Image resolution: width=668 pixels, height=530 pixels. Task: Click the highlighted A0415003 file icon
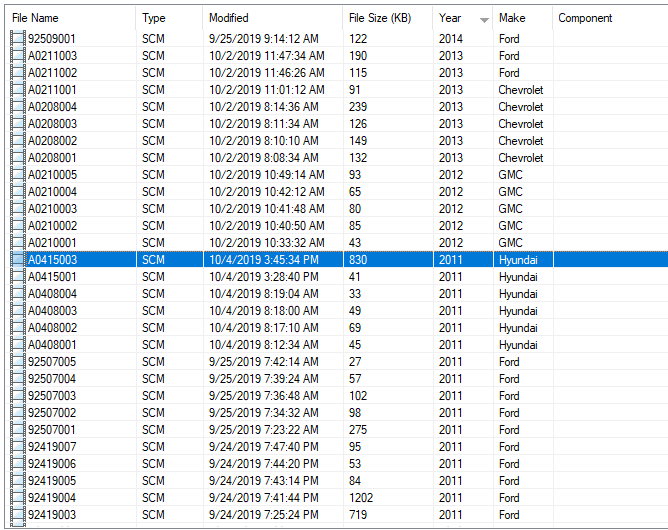(18, 260)
